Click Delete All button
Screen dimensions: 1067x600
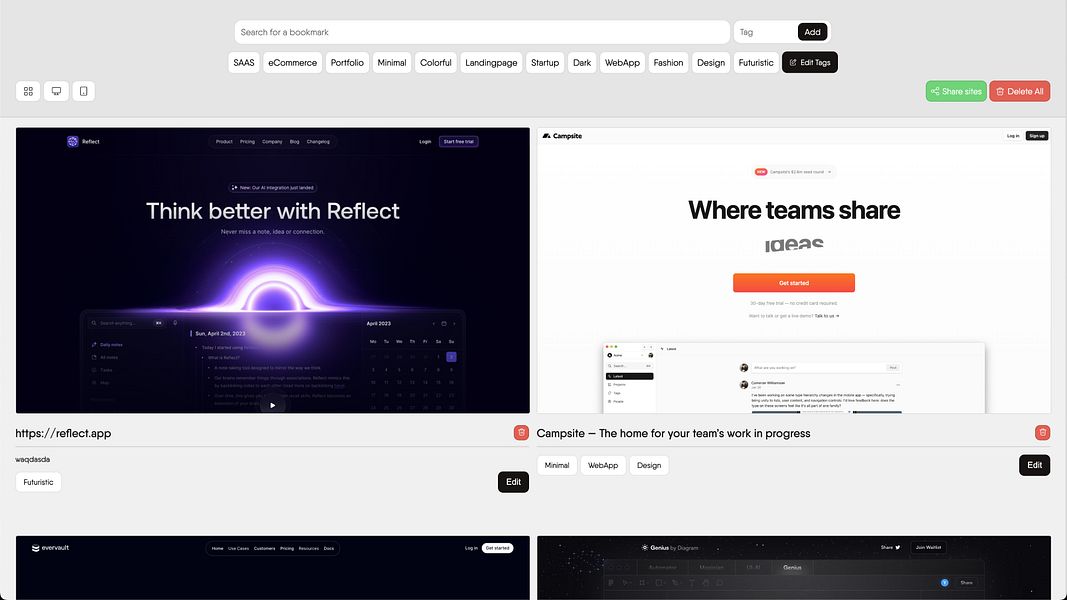[1019, 91]
